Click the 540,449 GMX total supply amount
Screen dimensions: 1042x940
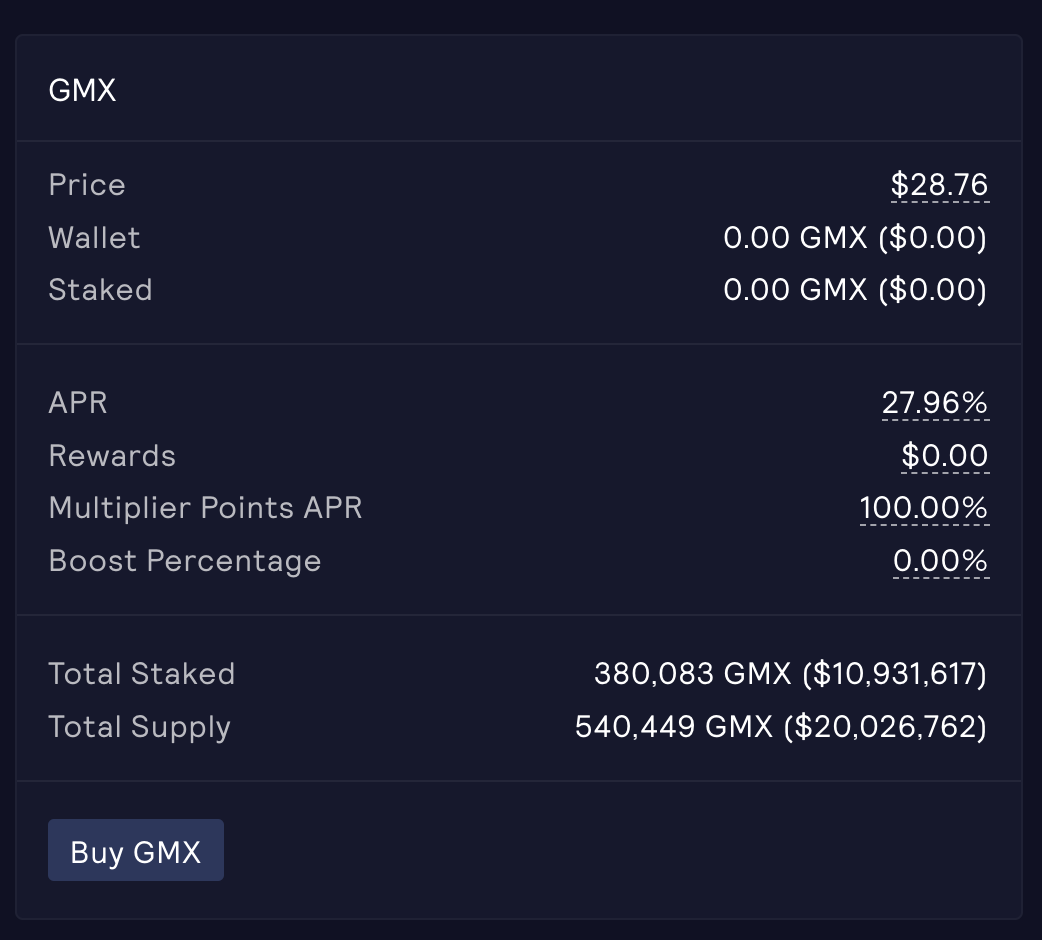tap(674, 727)
